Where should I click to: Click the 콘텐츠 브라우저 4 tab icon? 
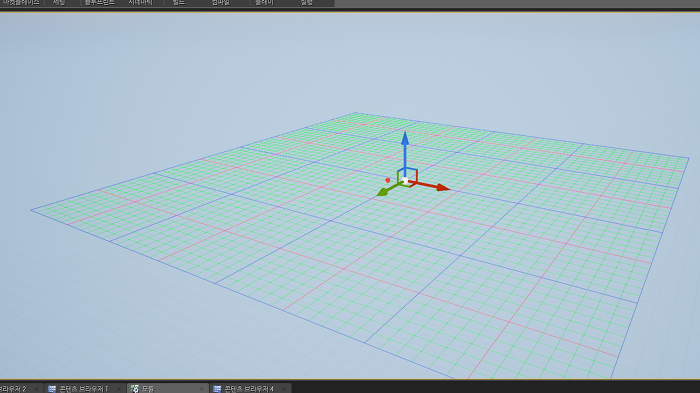click(217, 389)
